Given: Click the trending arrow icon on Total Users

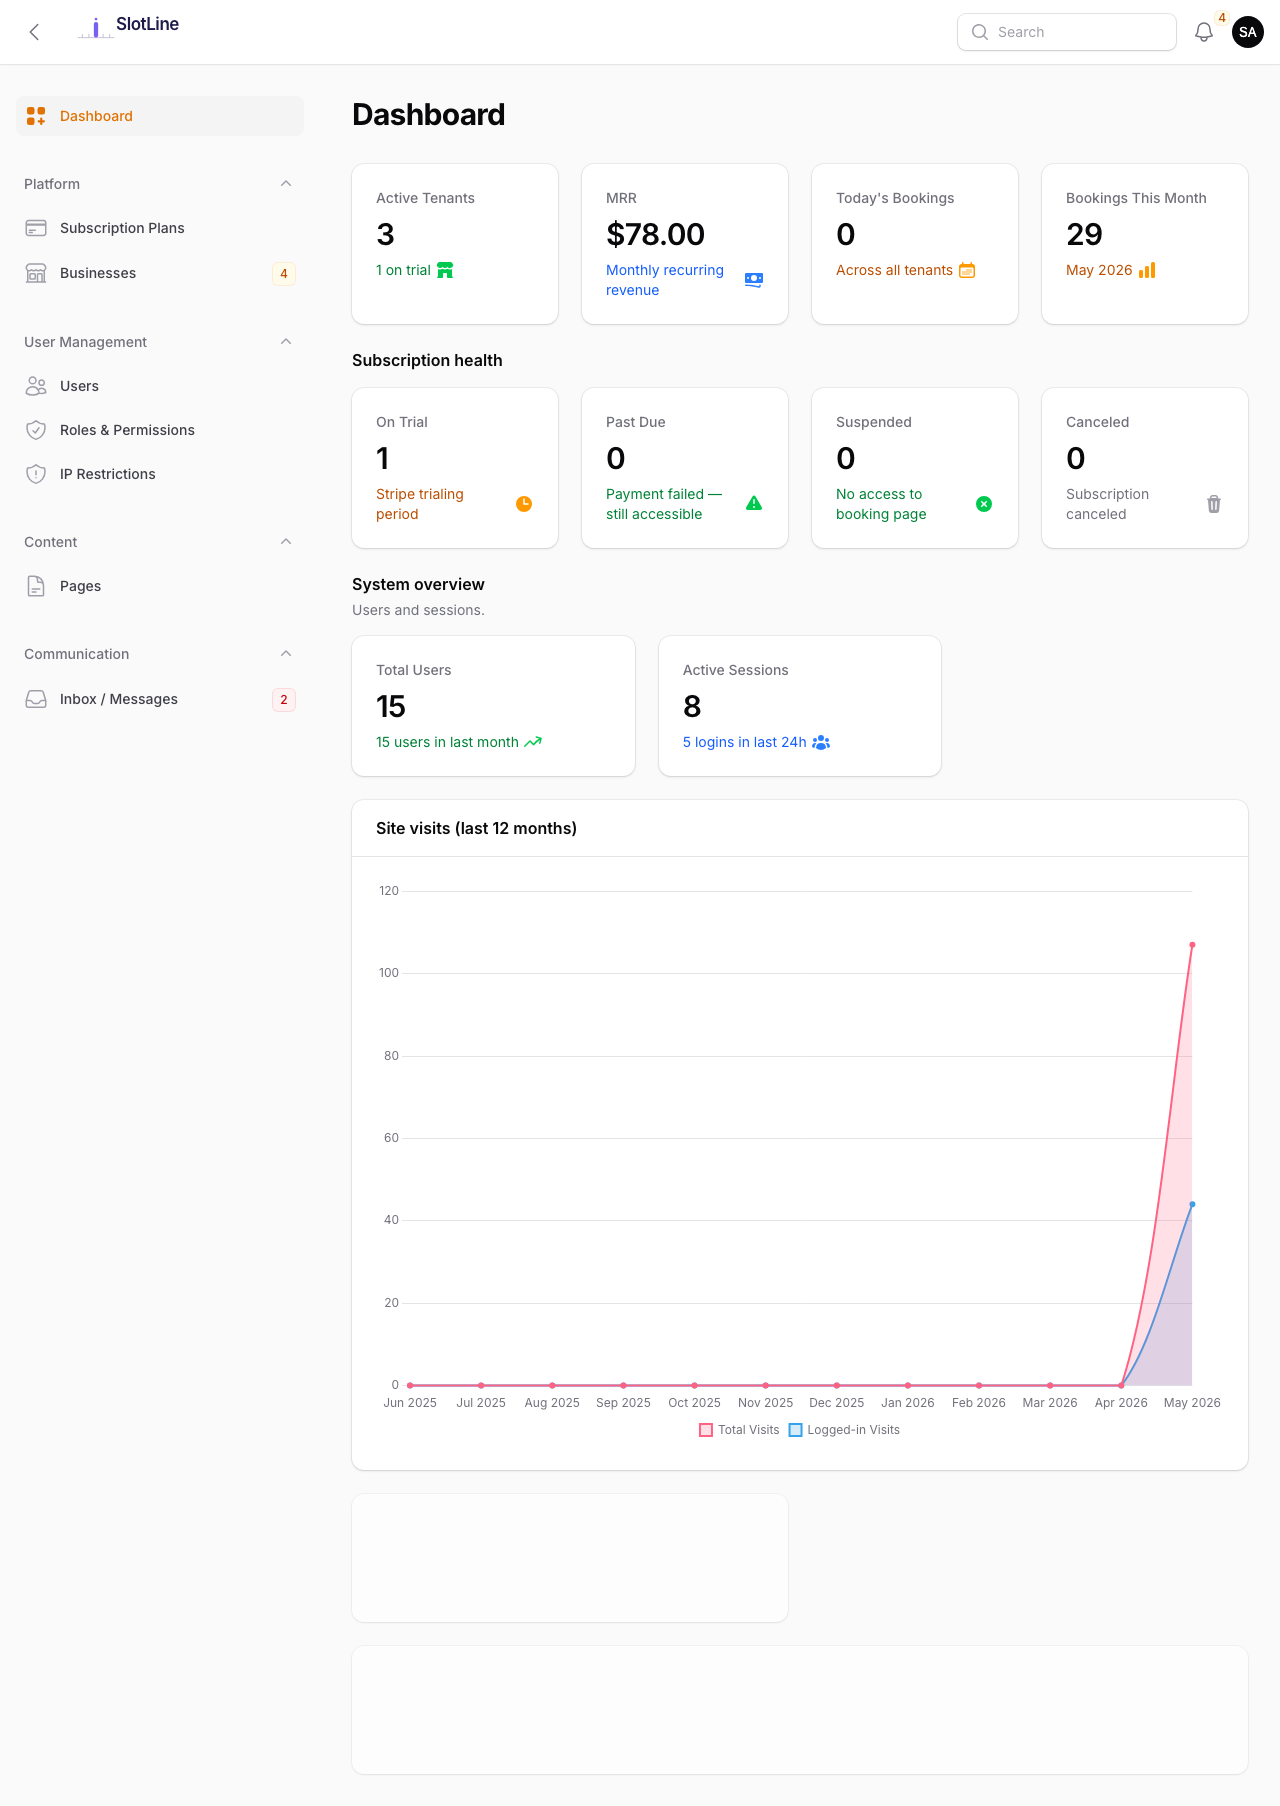Looking at the screenshot, I should click(x=533, y=742).
